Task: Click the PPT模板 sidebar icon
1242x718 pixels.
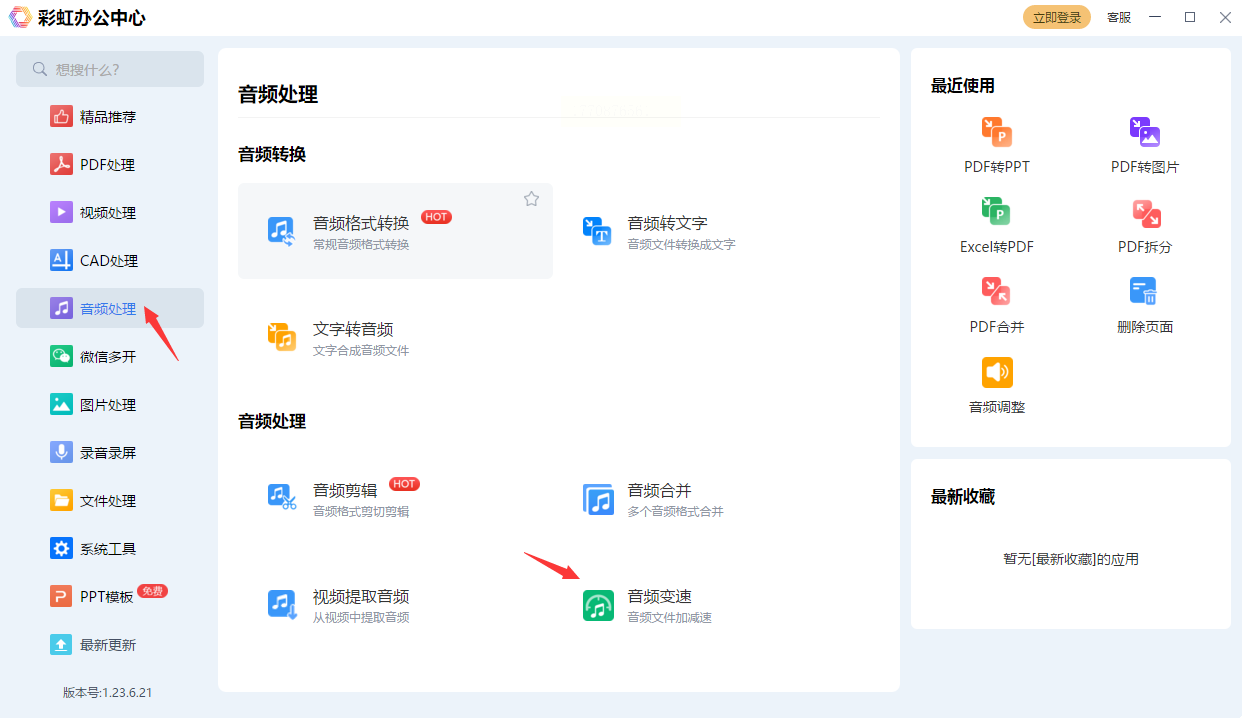Action: coord(62,597)
